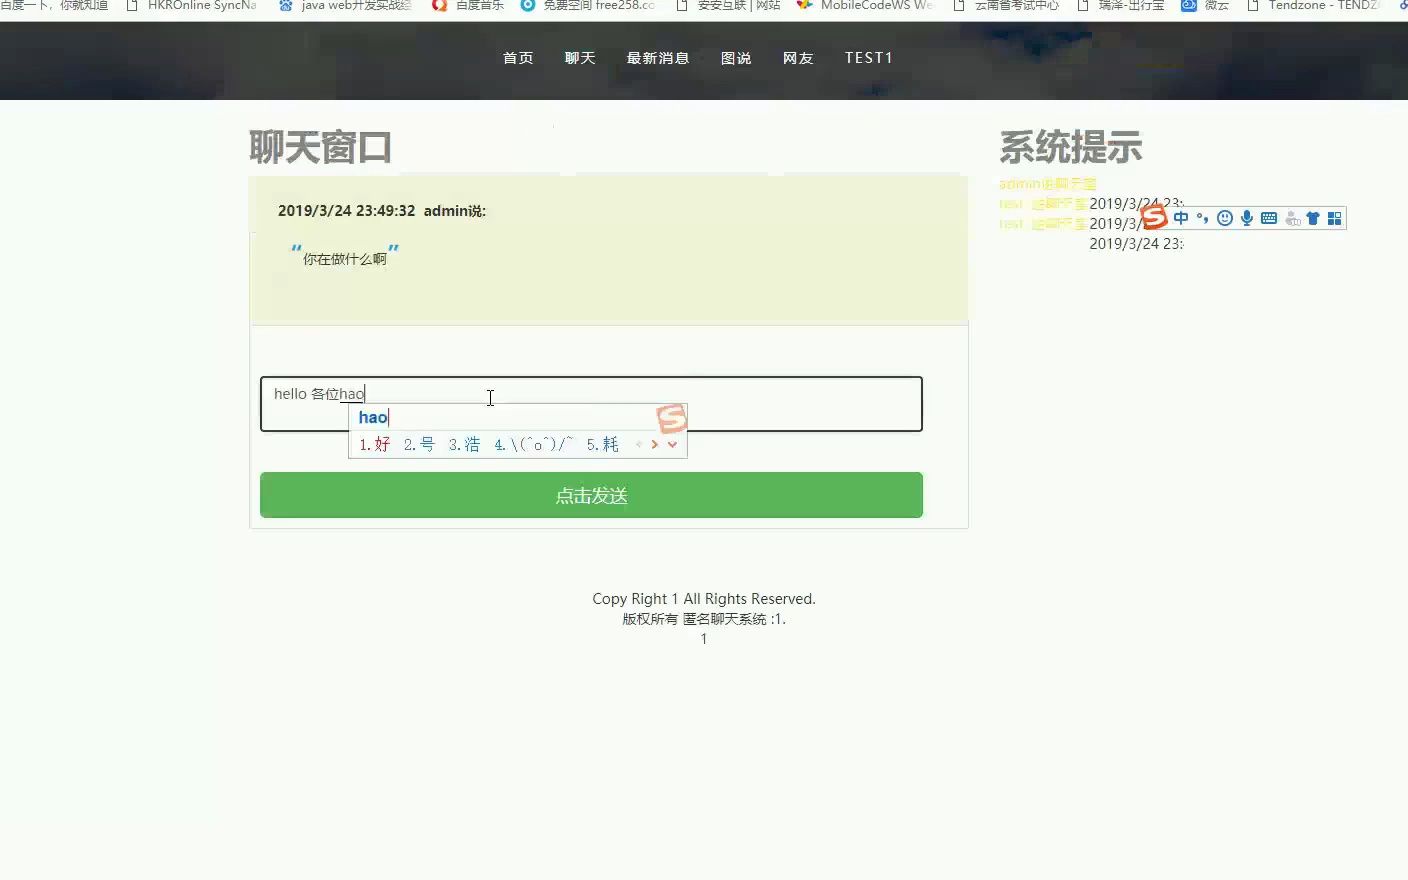Open the MobileCodeWS bookmark

click(x=865, y=5)
